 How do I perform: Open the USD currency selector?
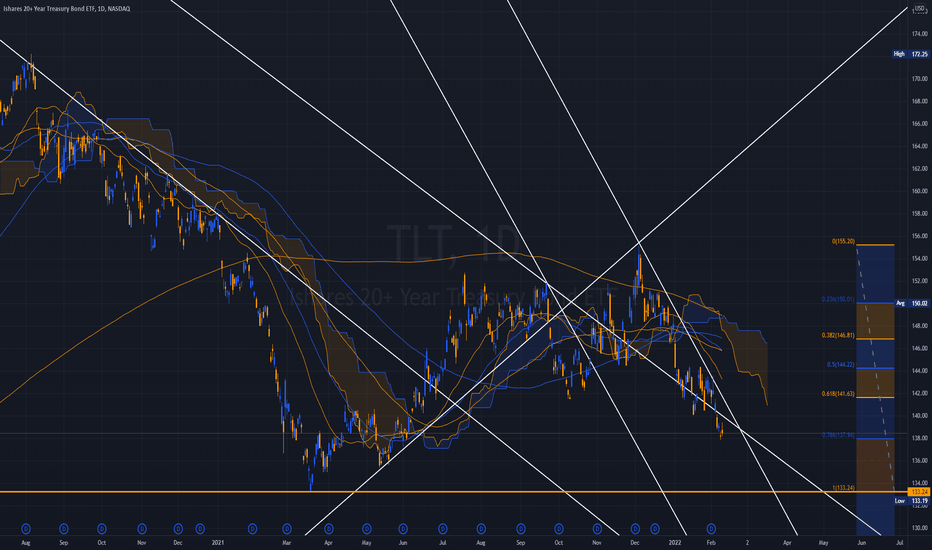[x=920, y=8]
